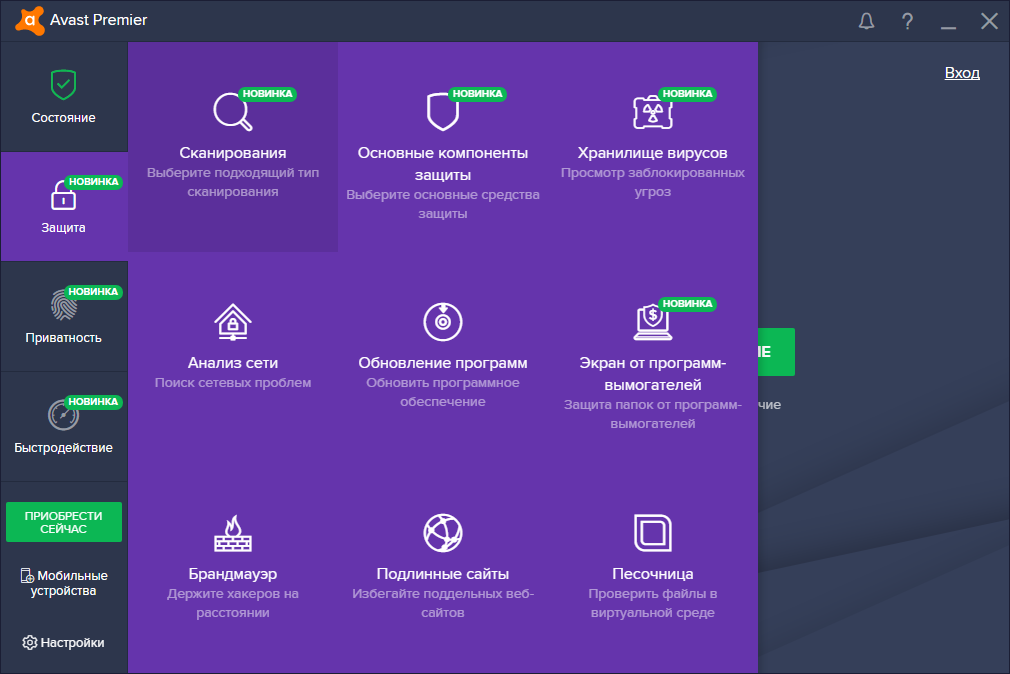Click the Avast logo in title bar
Viewport: 1010px width, 674px height.
point(30,21)
